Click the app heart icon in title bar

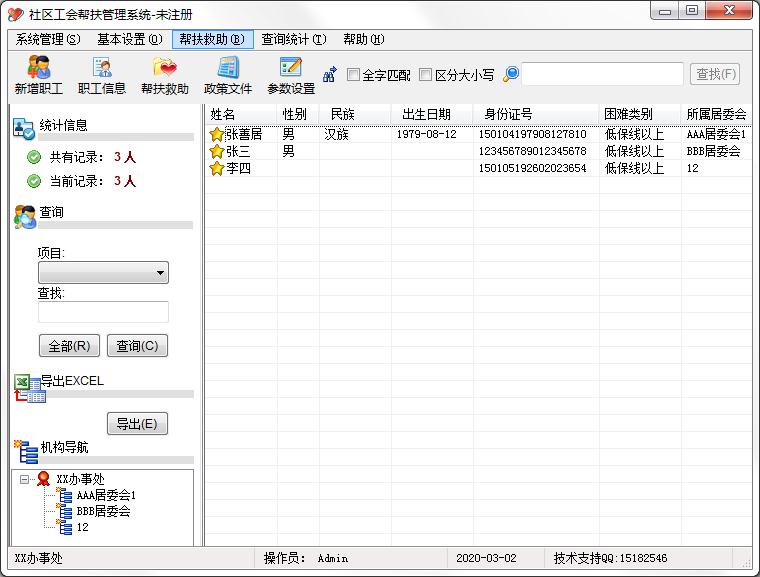[x=16, y=14]
